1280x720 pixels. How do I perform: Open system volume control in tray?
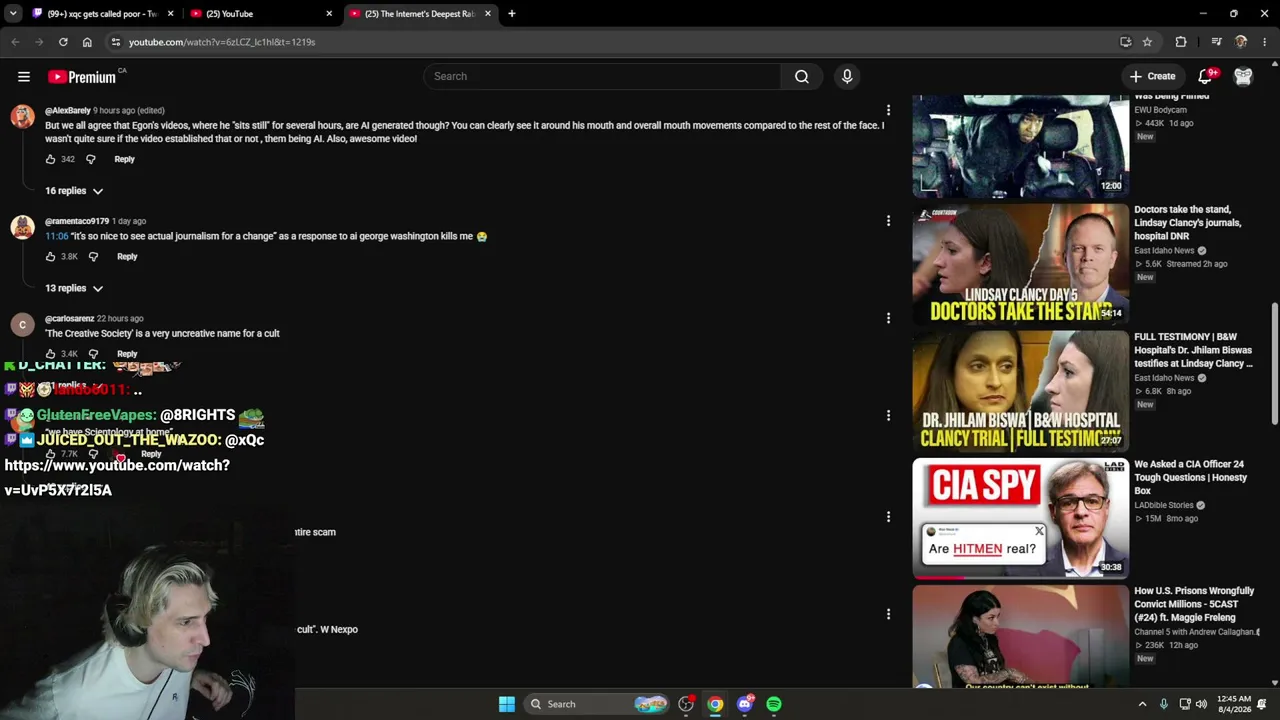click(x=1201, y=704)
